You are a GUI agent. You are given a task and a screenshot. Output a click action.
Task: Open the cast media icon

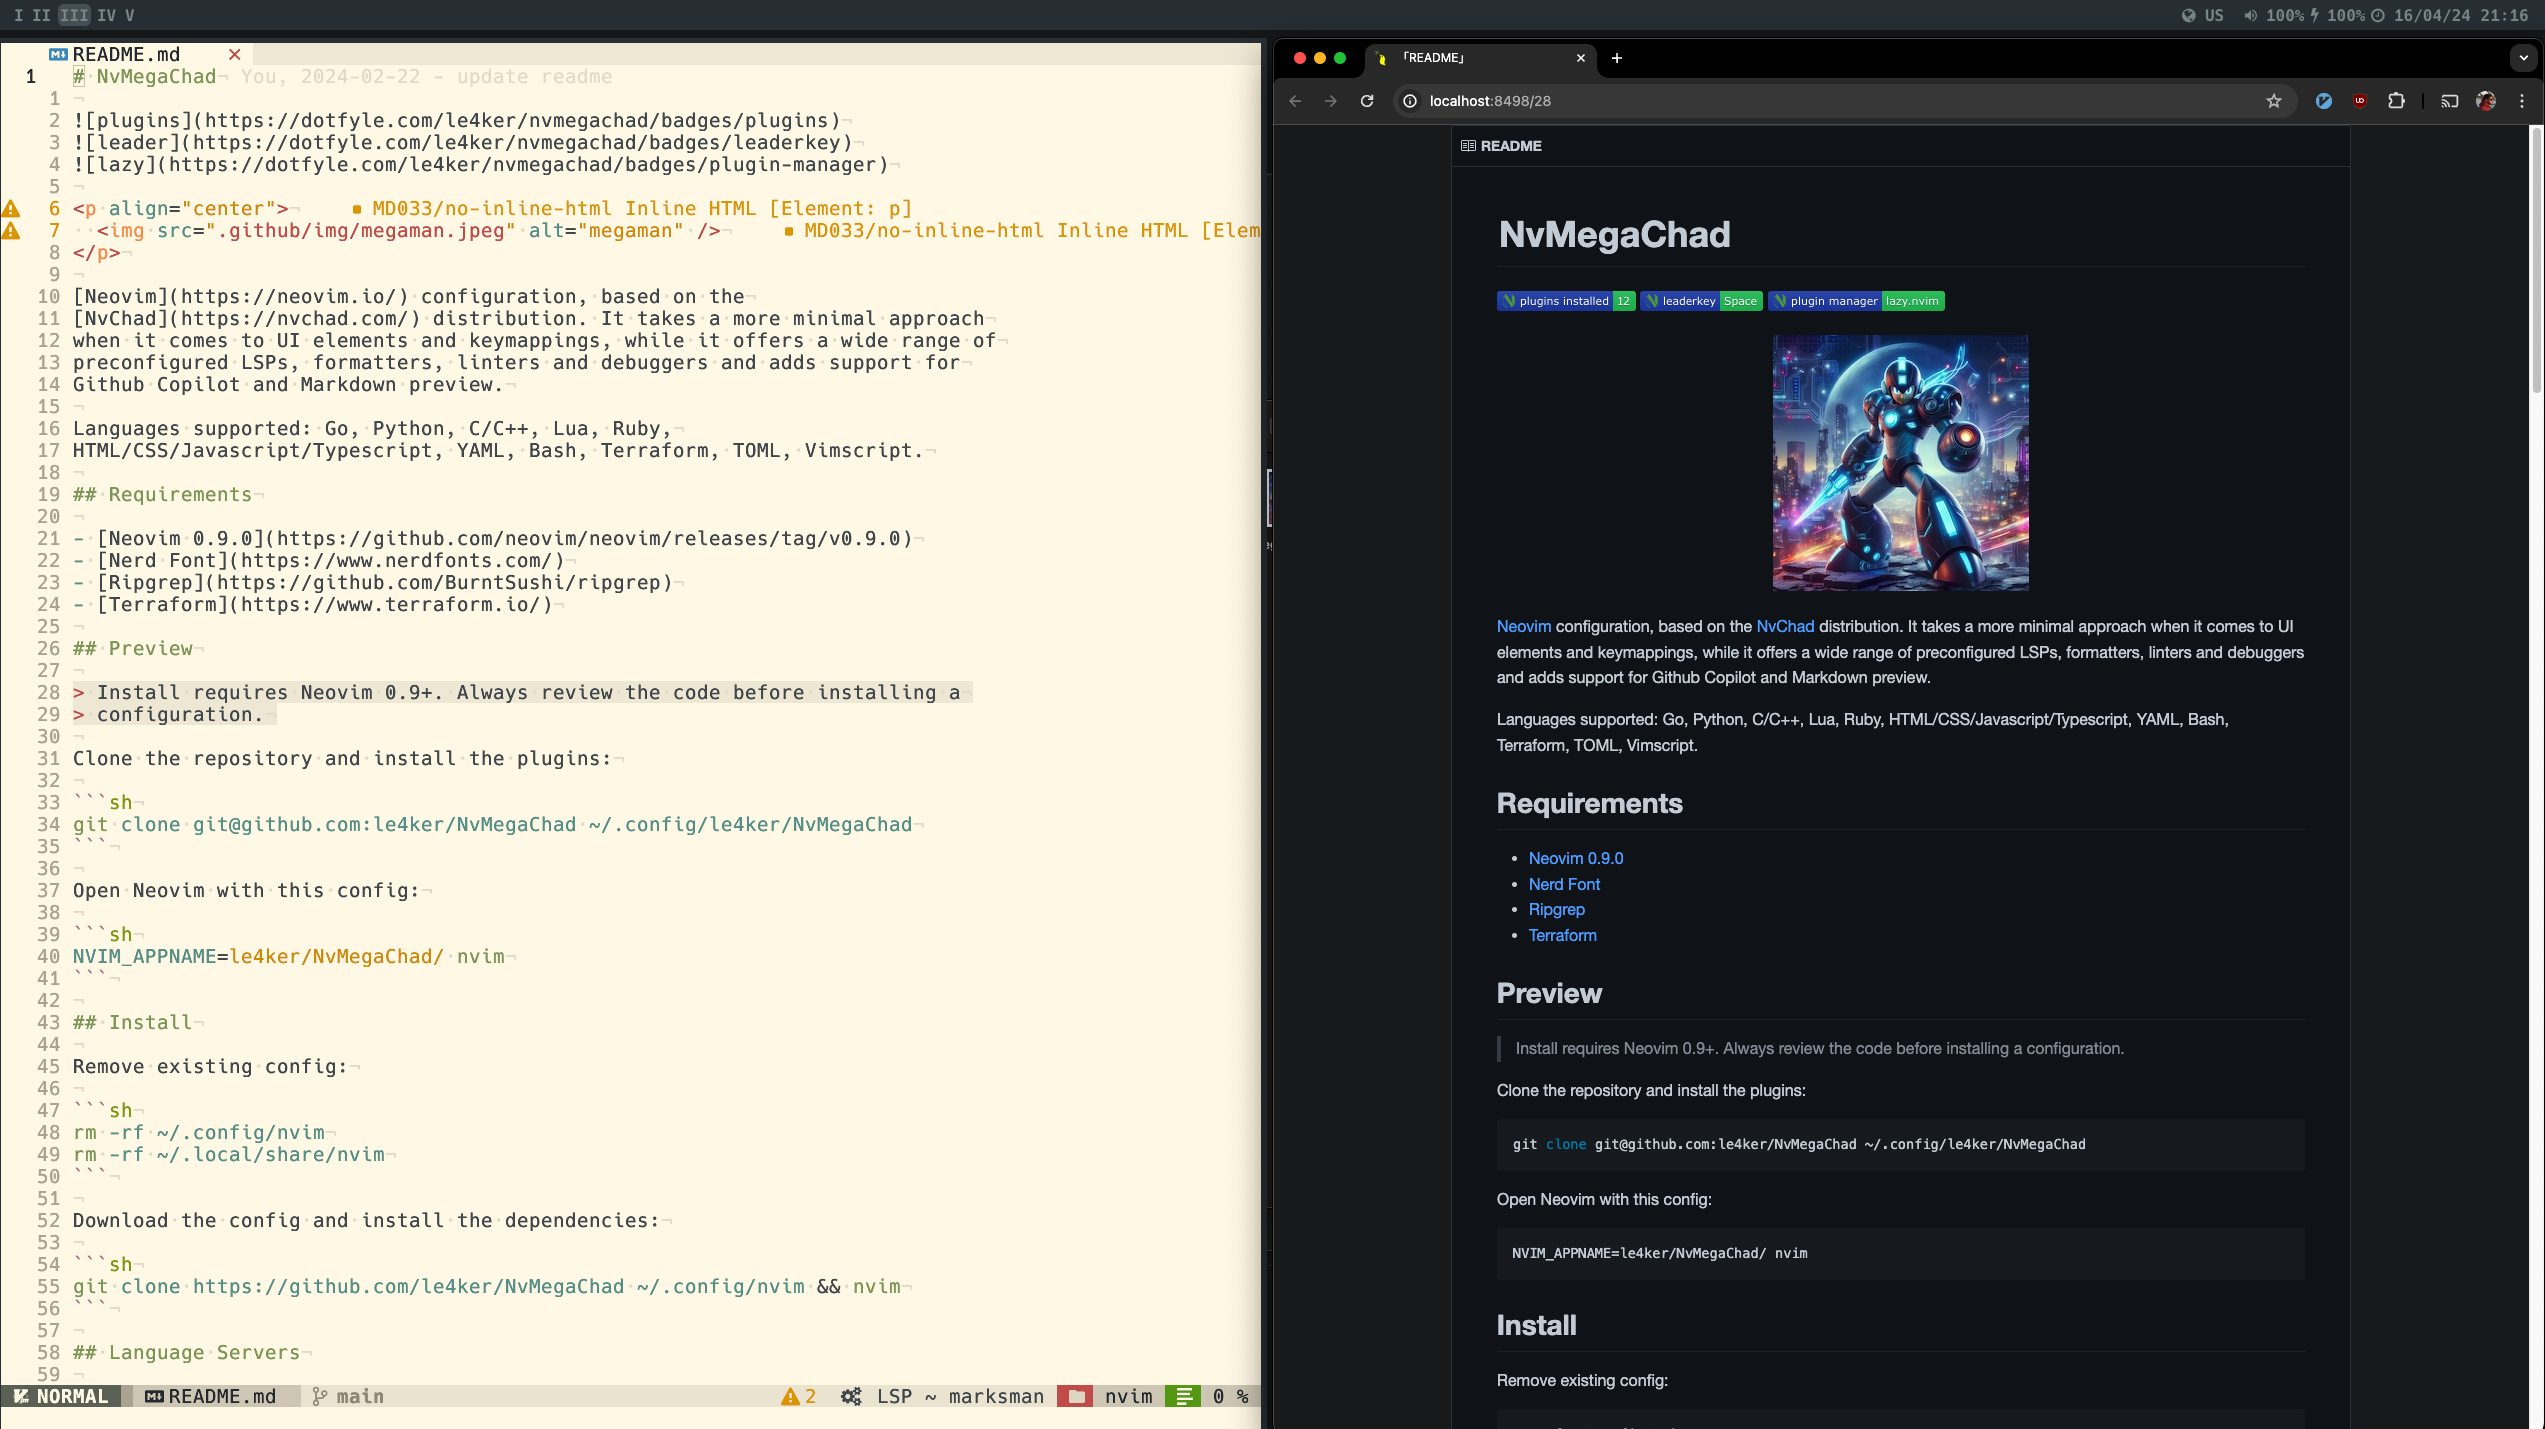tap(2449, 101)
